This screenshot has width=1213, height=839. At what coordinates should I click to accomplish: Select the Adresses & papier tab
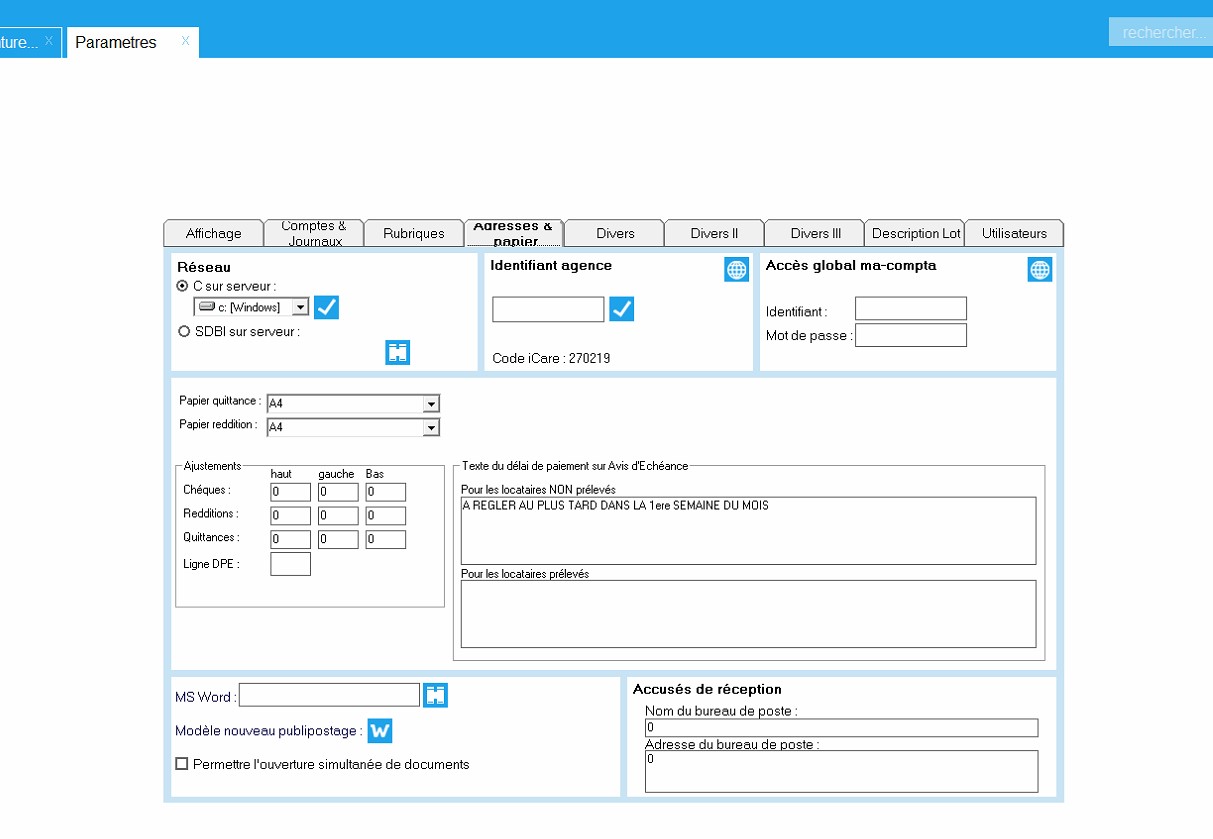tap(514, 233)
